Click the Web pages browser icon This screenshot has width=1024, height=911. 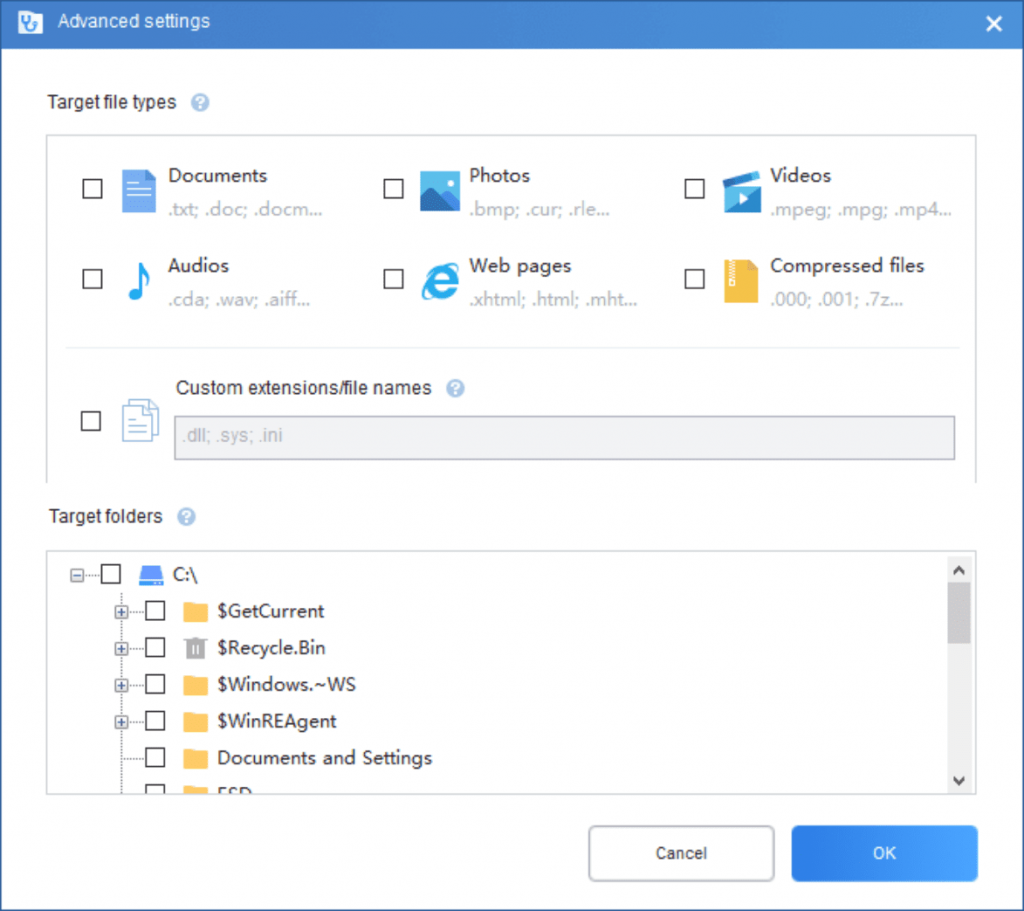pos(440,281)
